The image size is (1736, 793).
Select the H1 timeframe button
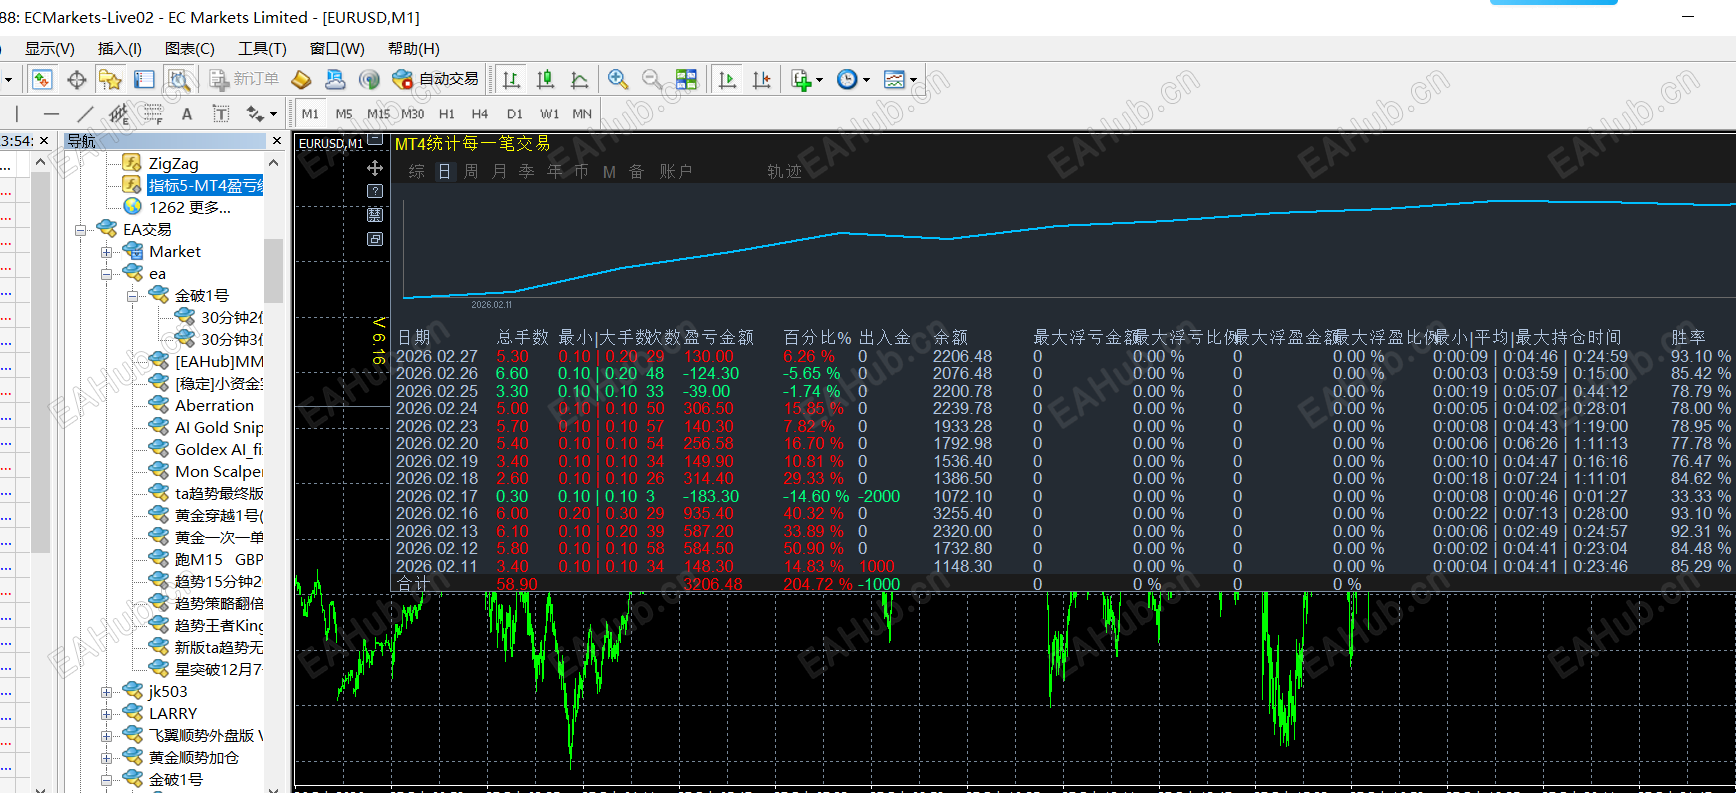446,114
